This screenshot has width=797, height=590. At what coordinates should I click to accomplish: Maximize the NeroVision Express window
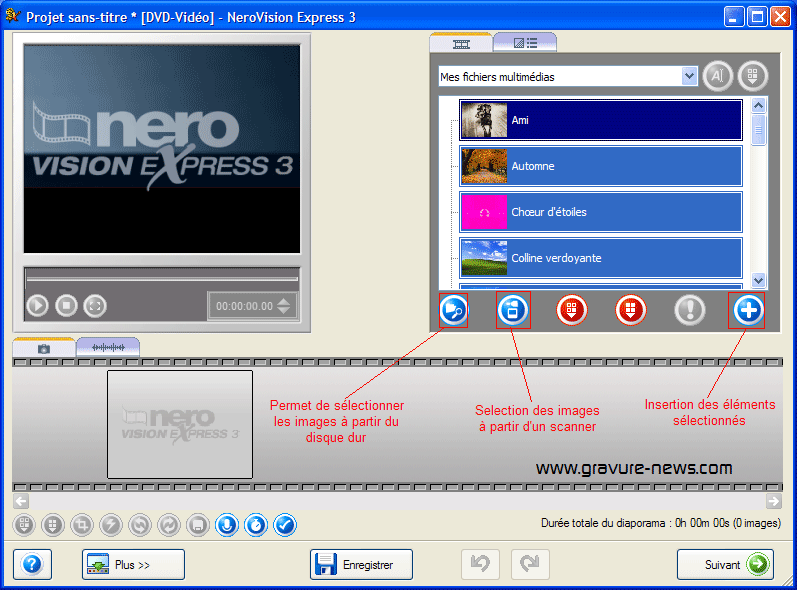tap(757, 17)
